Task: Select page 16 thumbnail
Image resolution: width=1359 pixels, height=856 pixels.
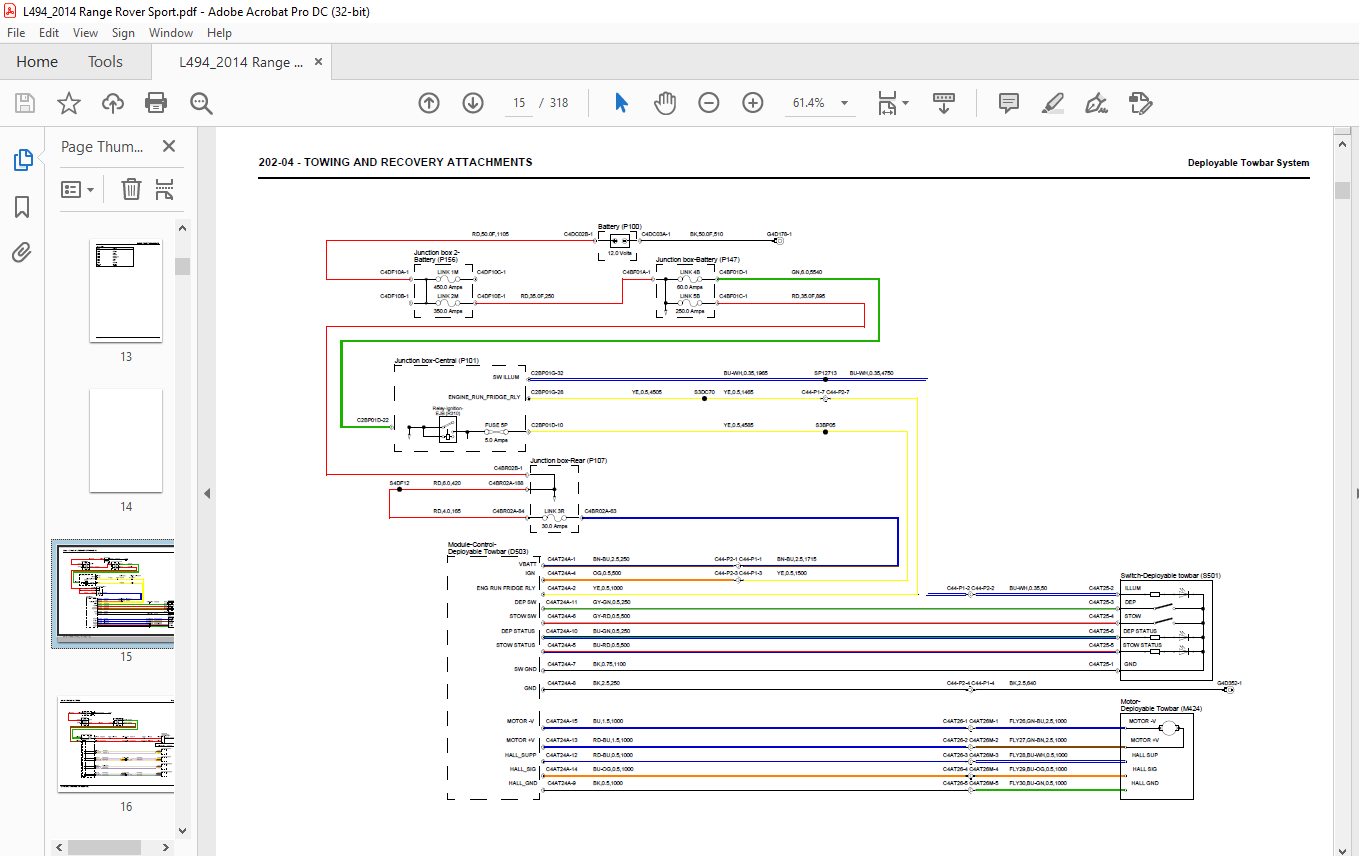Action: pos(116,745)
